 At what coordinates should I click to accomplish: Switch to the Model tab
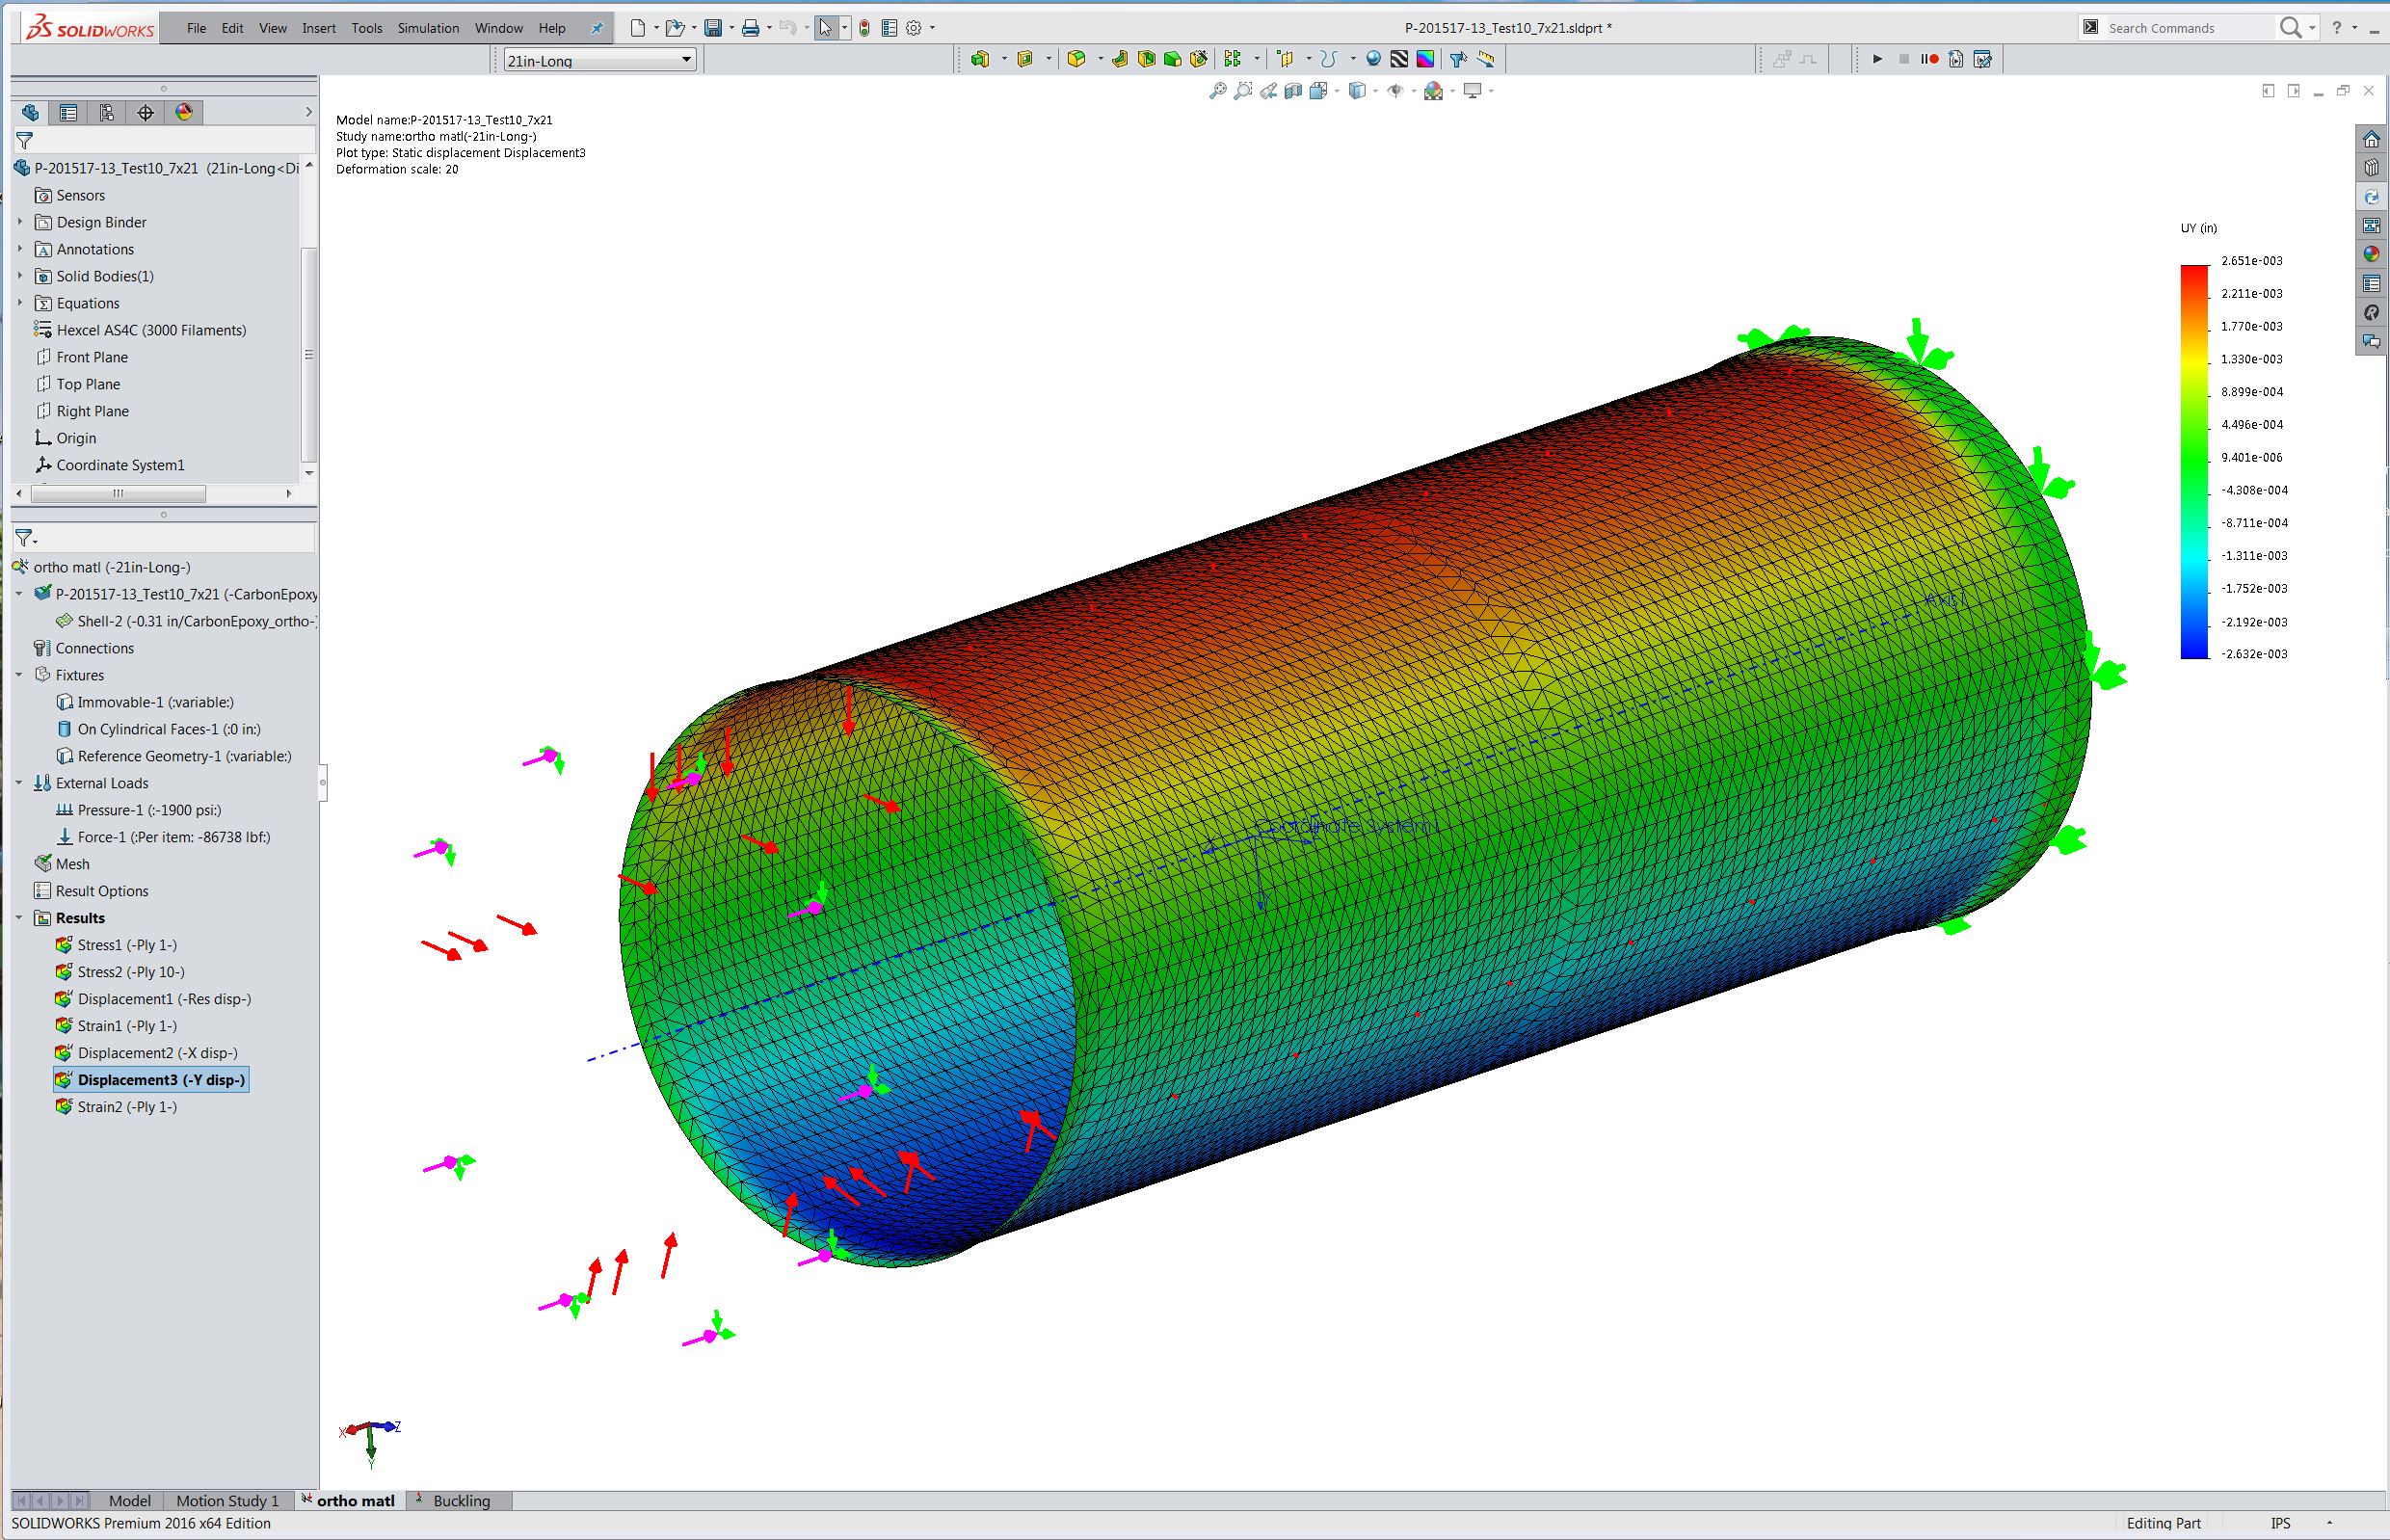click(129, 1500)
